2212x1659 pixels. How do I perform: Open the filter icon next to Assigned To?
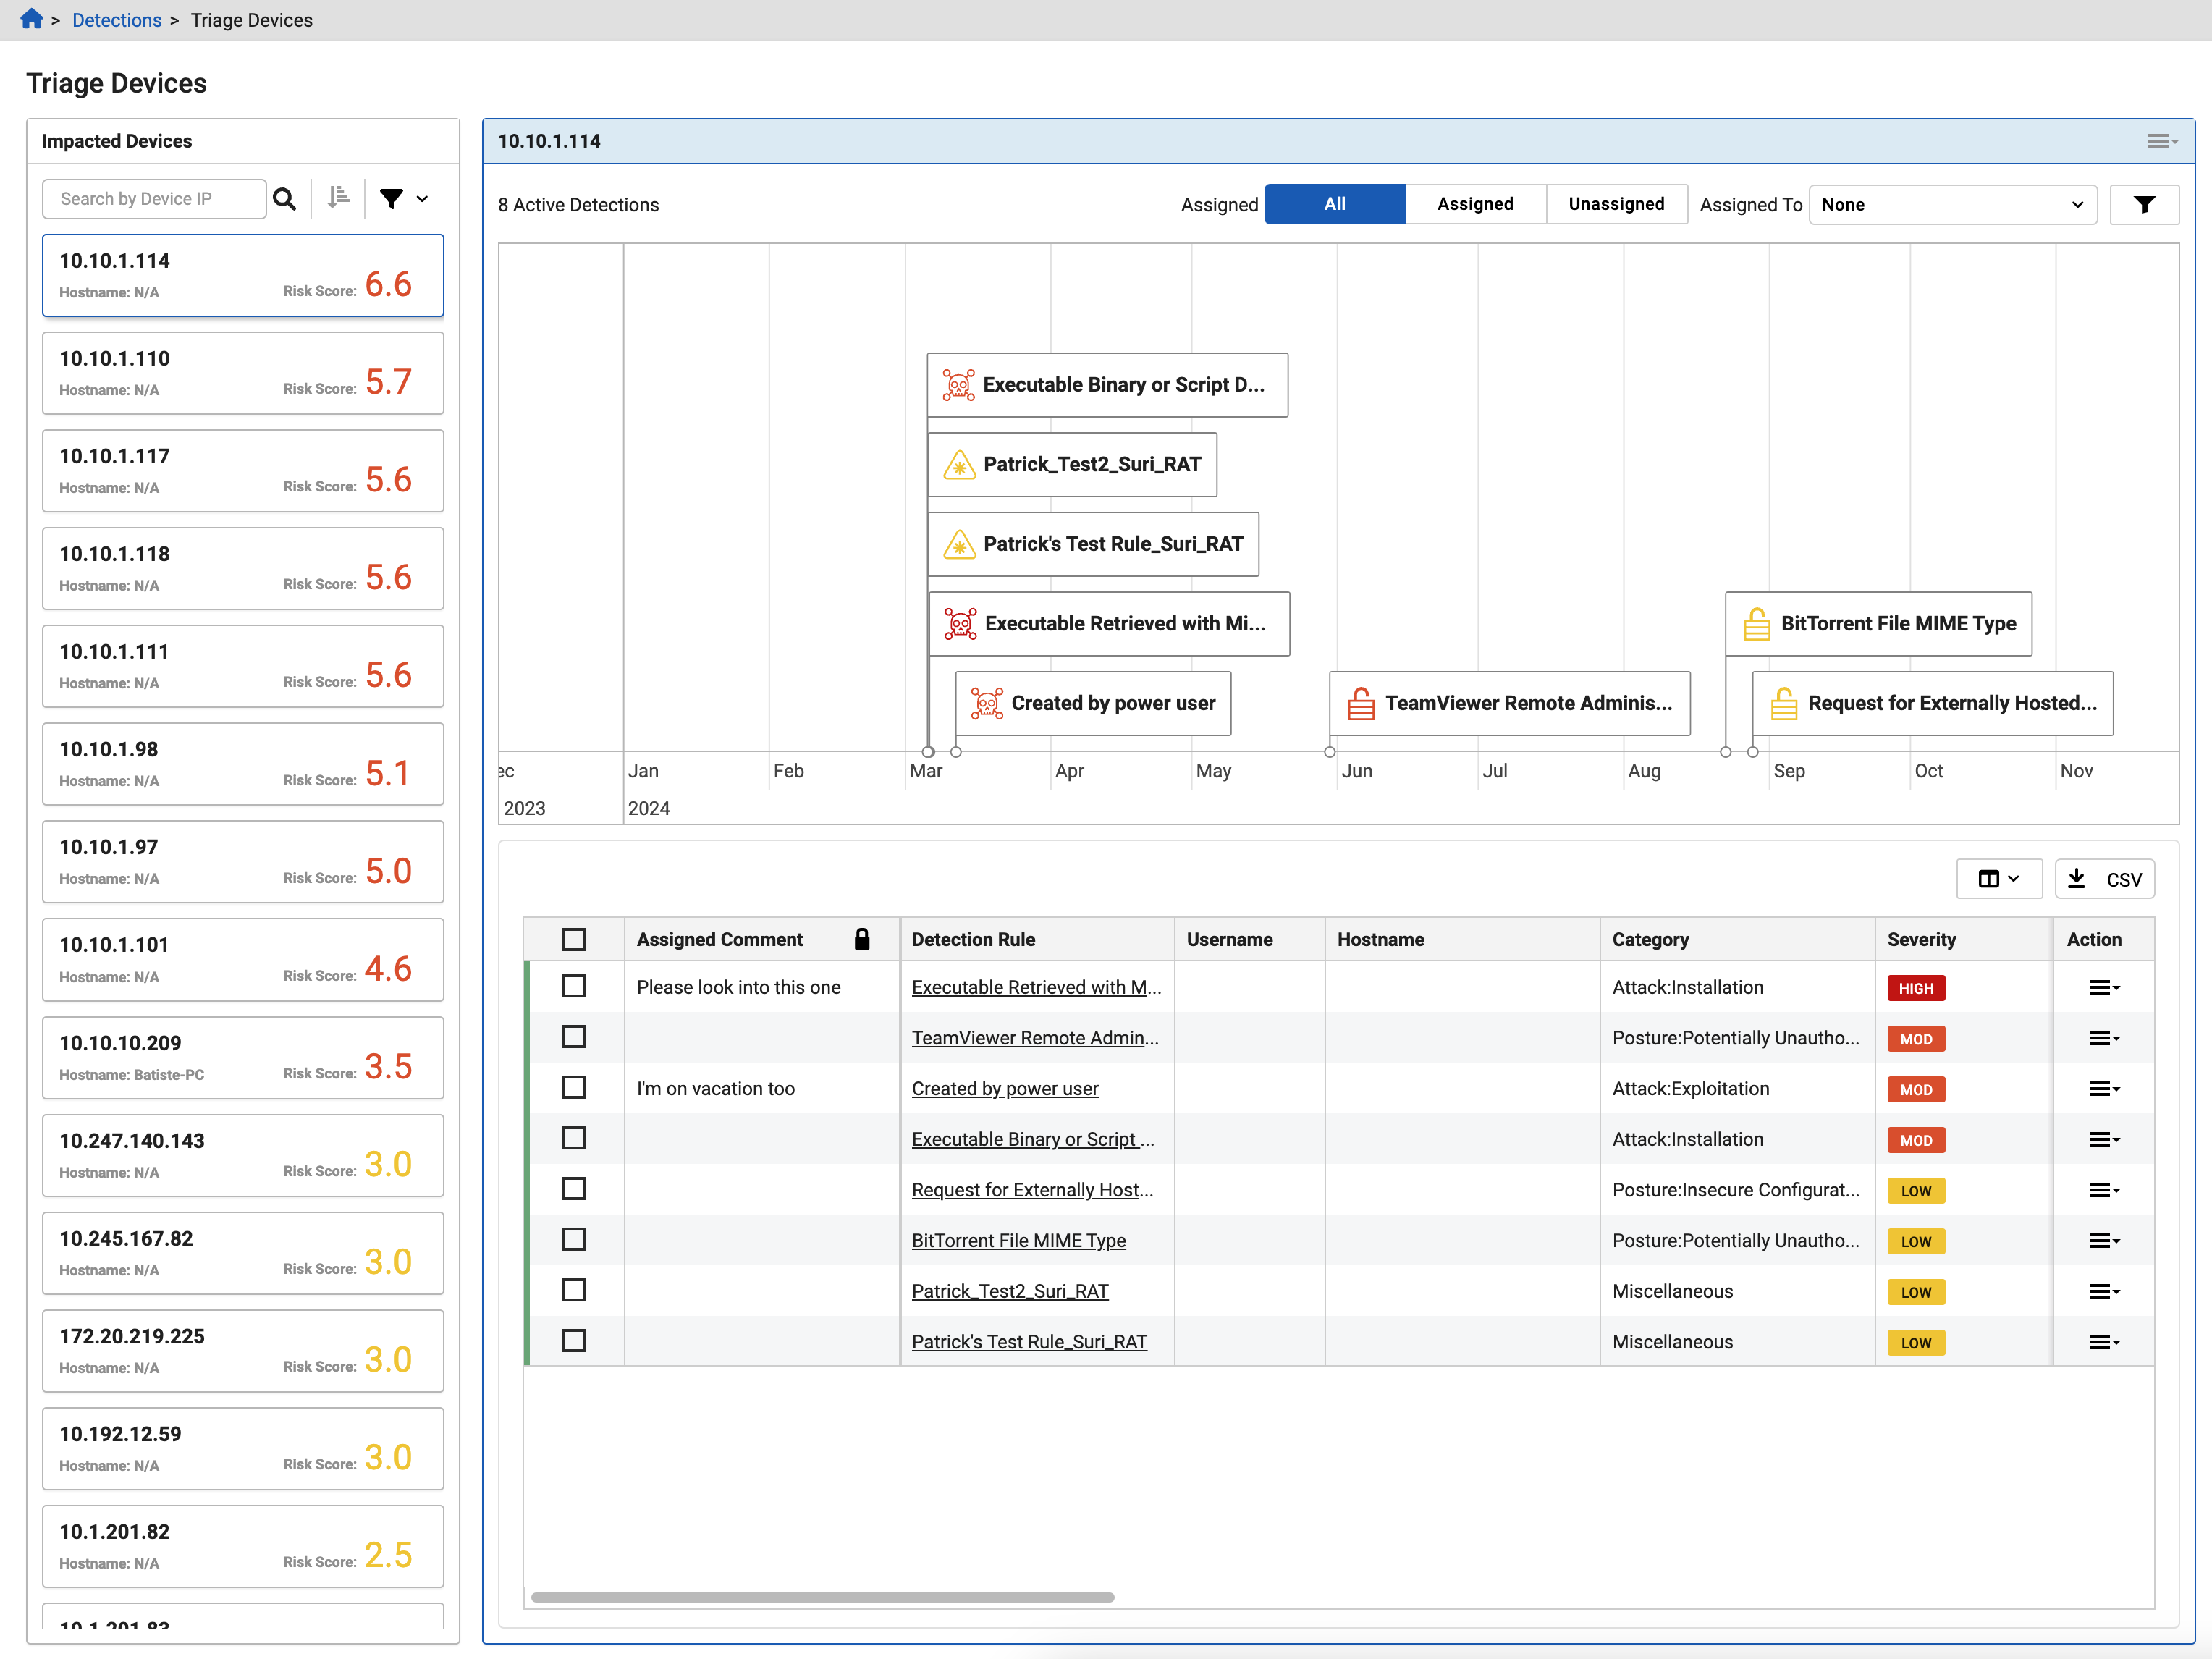tap(2144, 204)
